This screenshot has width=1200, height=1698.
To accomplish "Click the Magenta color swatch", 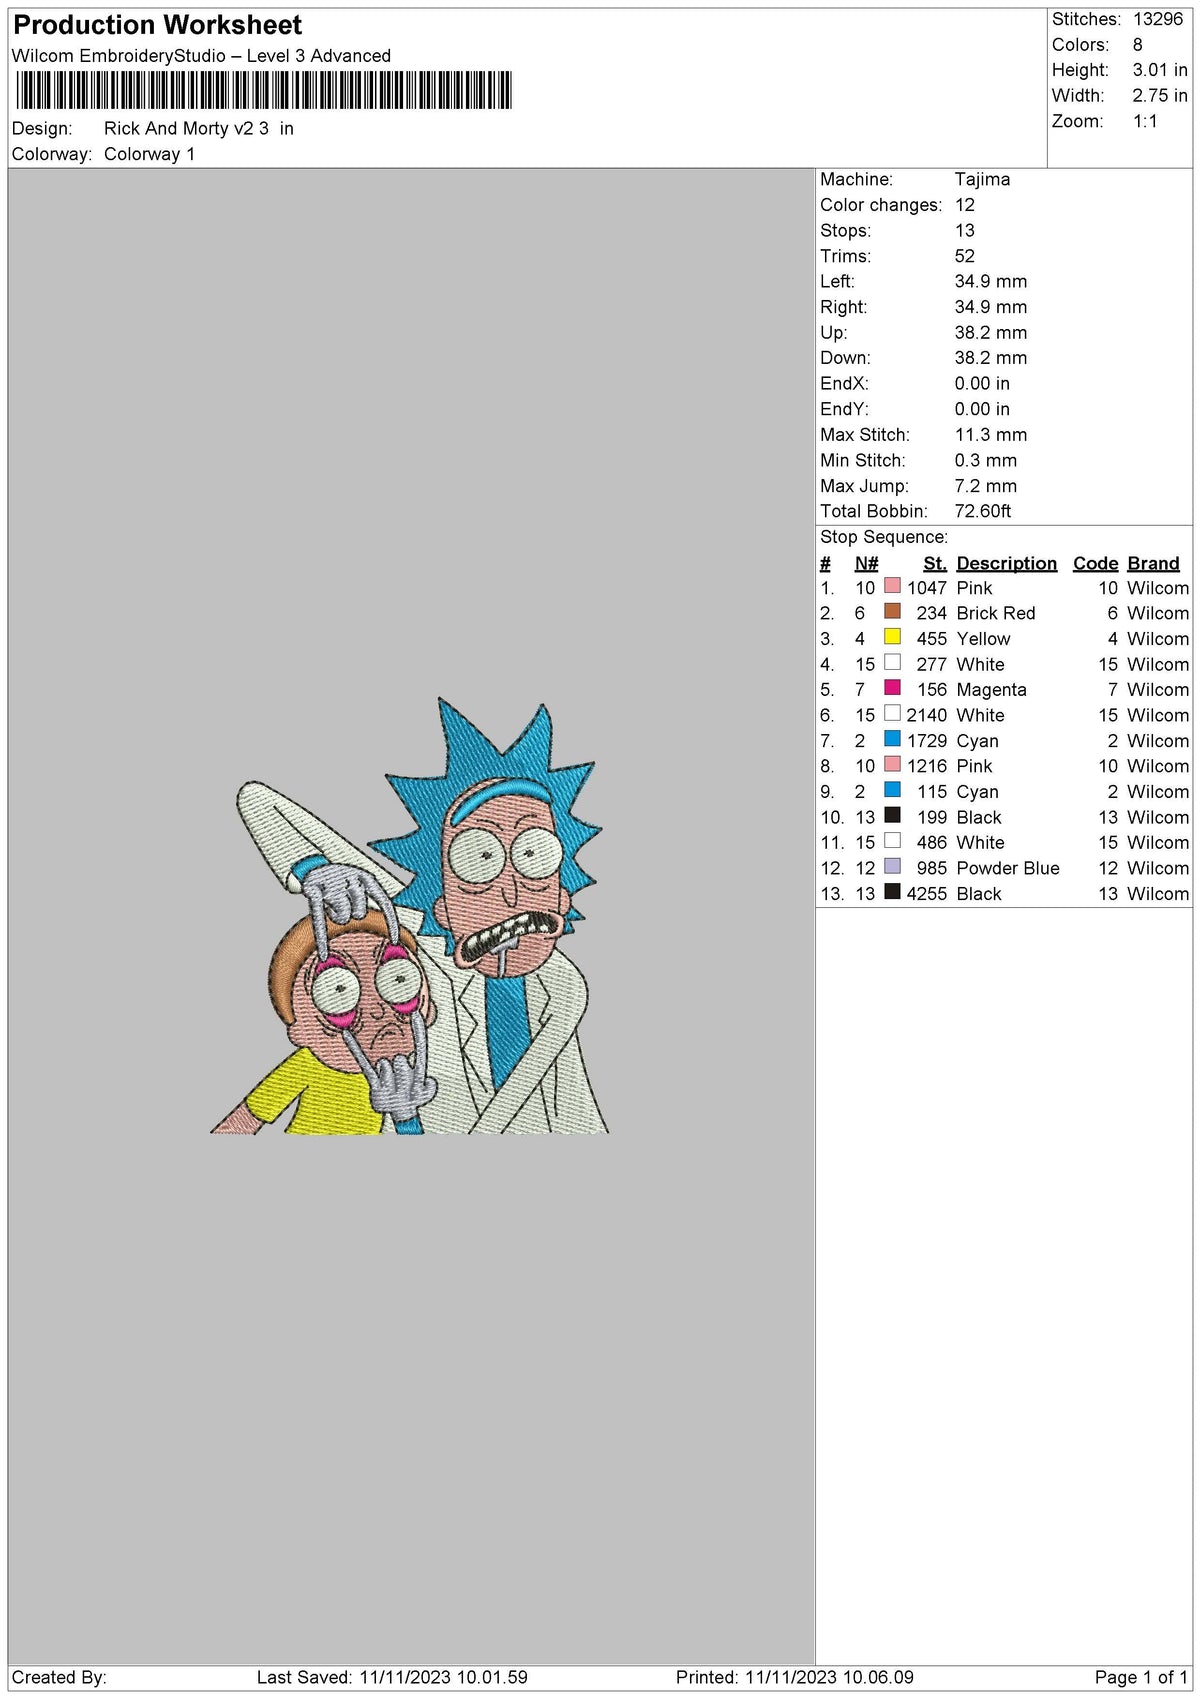I will pyautogui.click(x=892, y=688).
